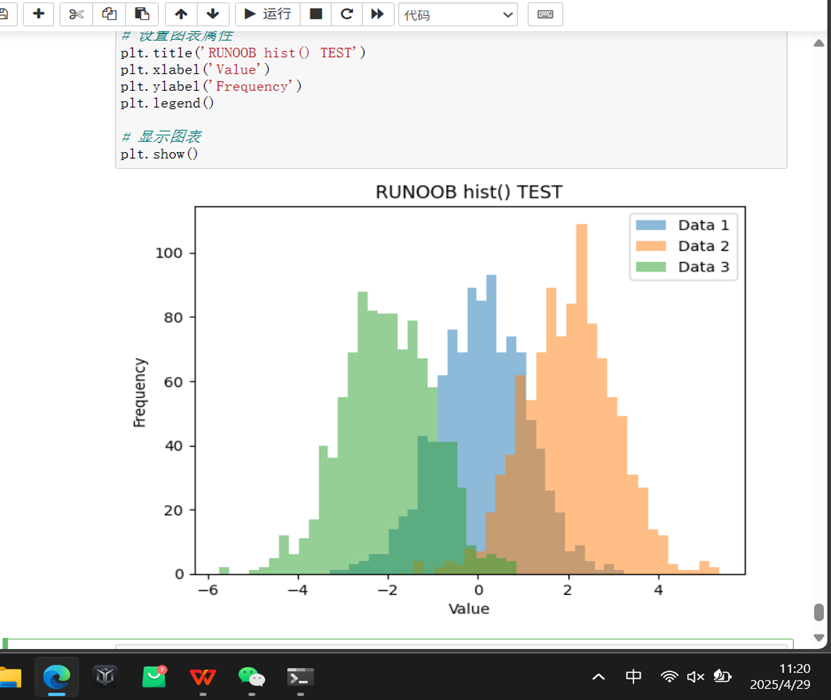The width and height of the screenshot is (831, 700).
Task: Open Wi-Fi network settings icon
Action: click(x=669, y=677)
